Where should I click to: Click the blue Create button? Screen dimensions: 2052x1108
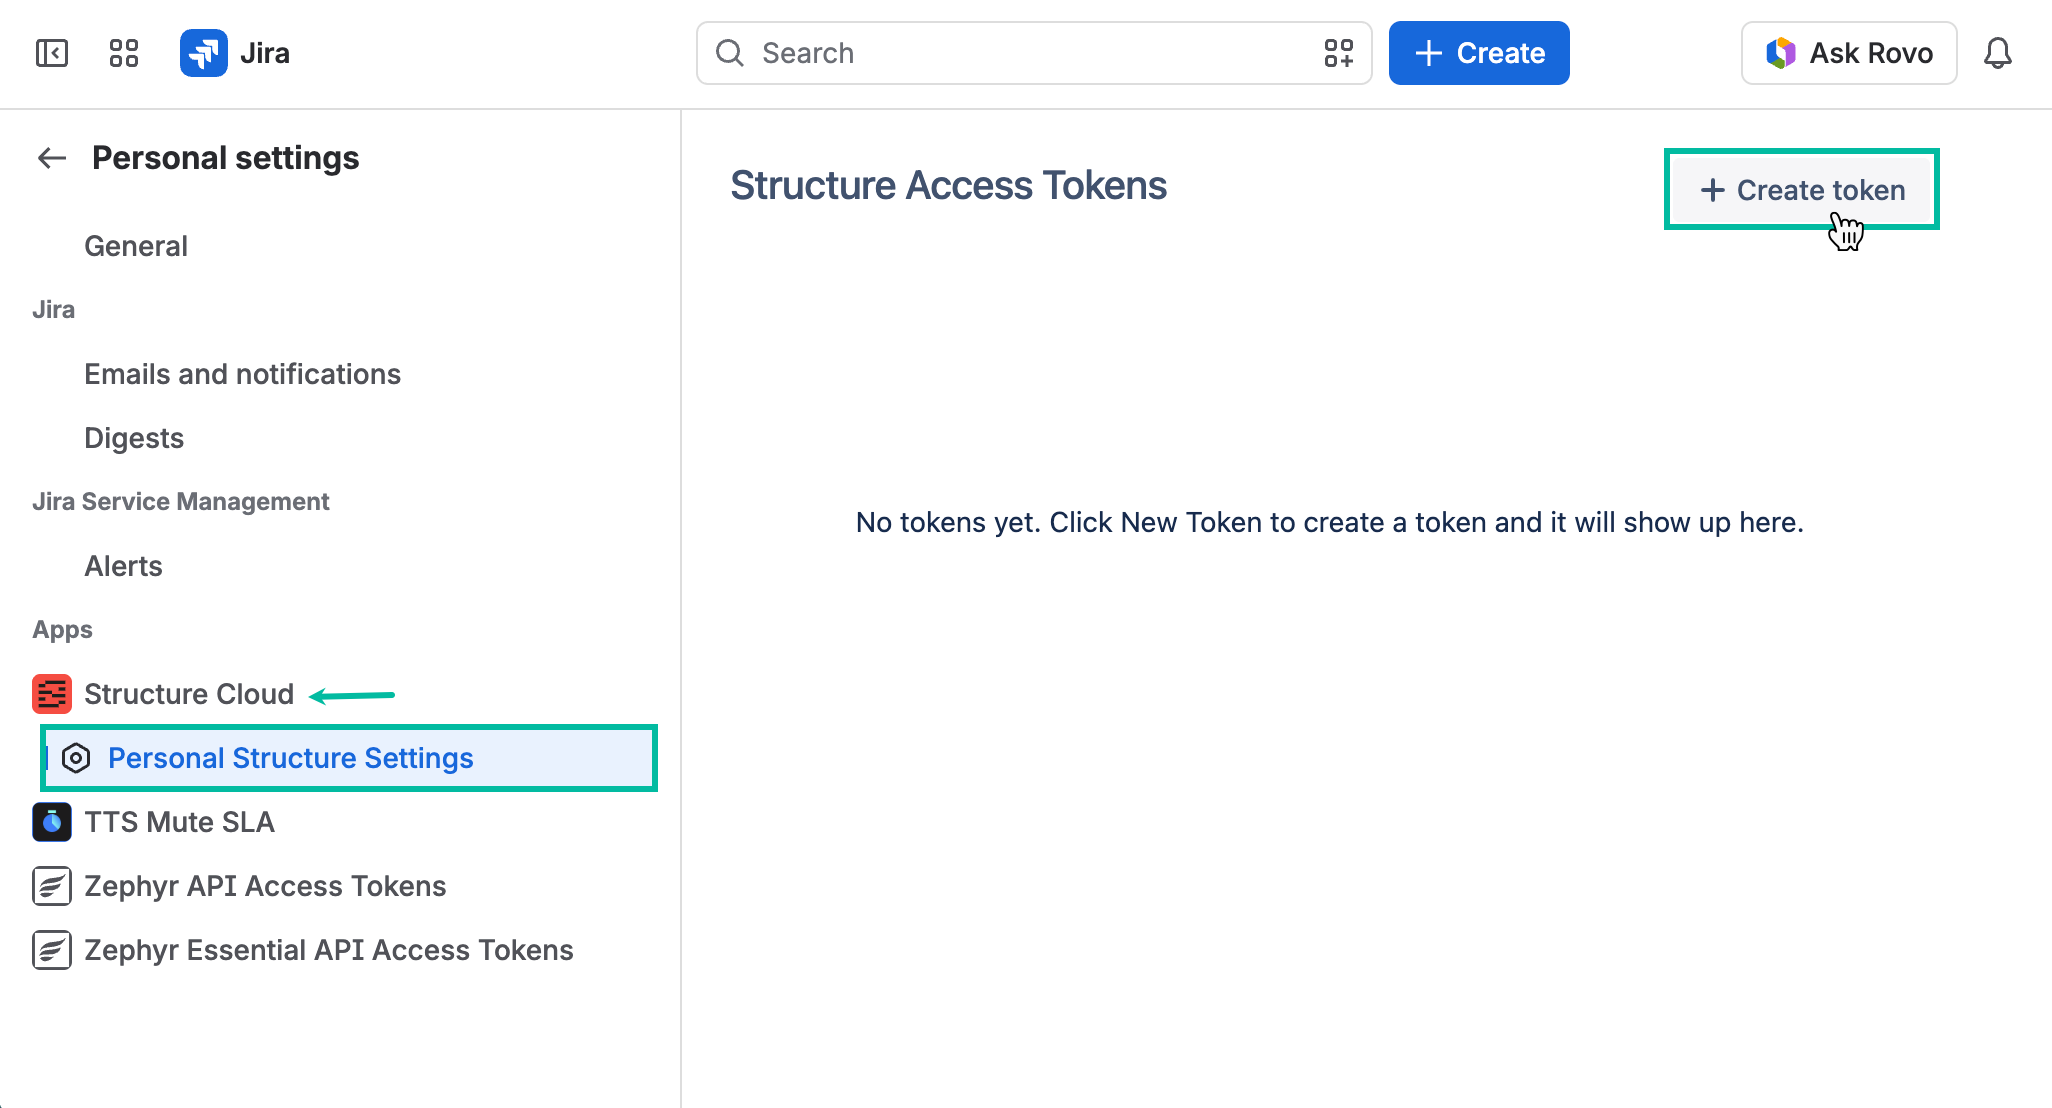point(1479,53)
